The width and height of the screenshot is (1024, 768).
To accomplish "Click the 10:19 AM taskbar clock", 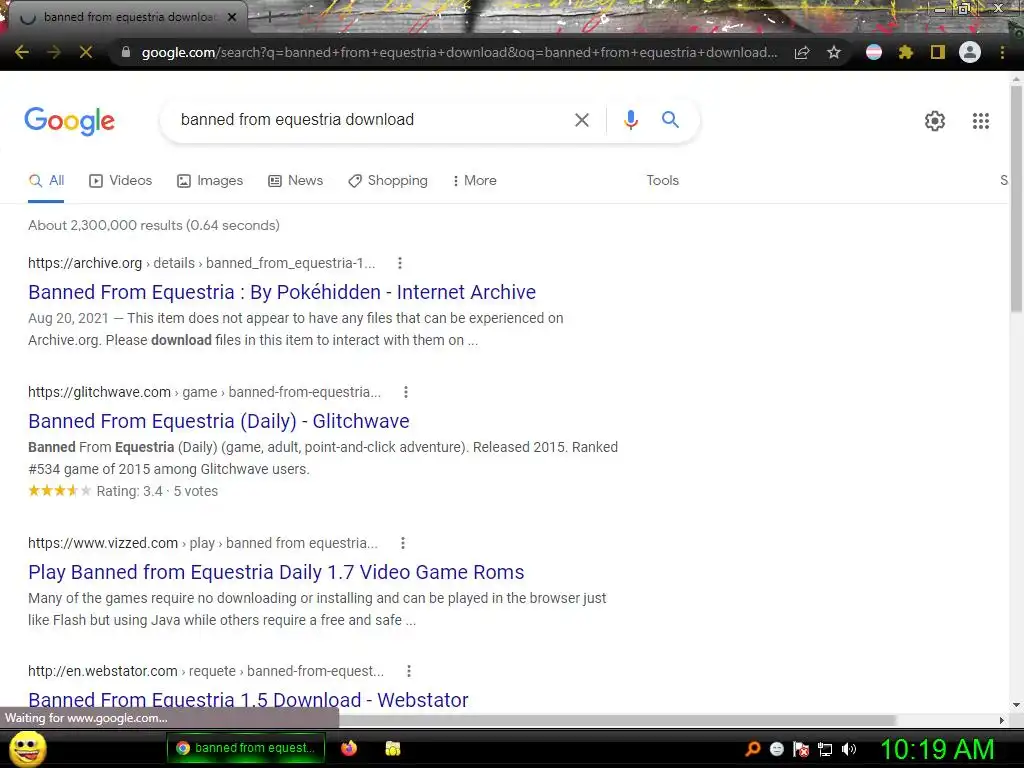I will coord(937,749).
